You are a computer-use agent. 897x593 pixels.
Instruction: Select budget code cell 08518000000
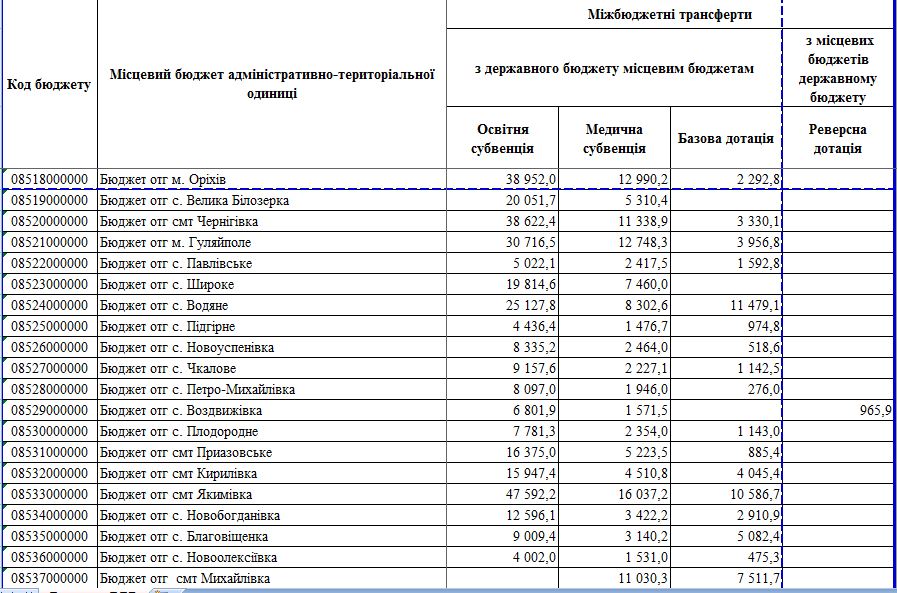pyautogui.click(x=50, y=180)
